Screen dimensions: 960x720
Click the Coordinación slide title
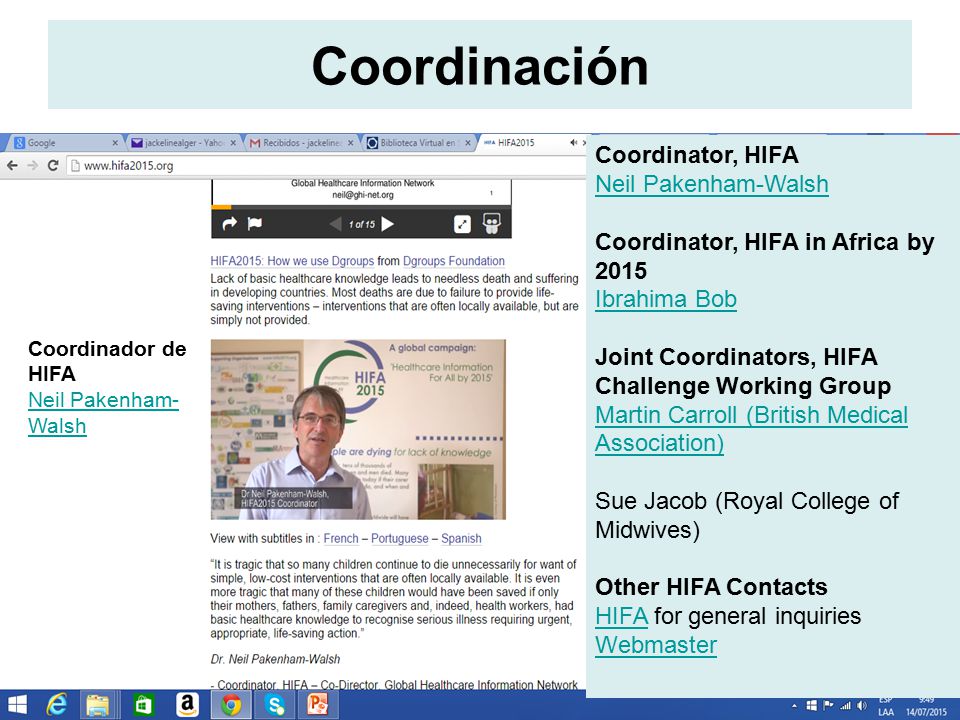[480, 66]
